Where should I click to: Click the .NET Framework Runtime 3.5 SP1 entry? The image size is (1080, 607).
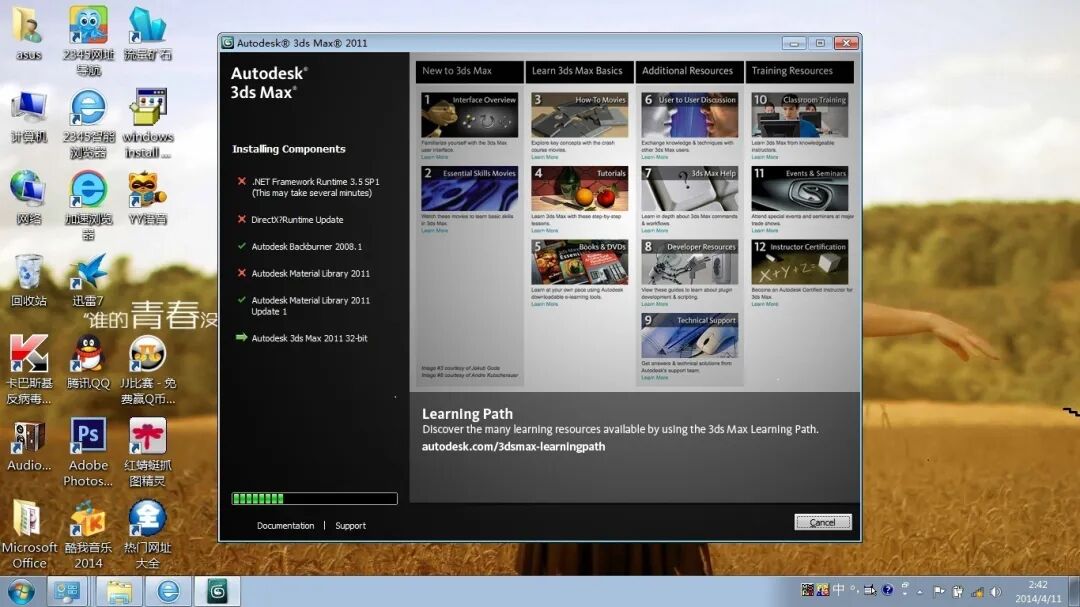(315, 187)
